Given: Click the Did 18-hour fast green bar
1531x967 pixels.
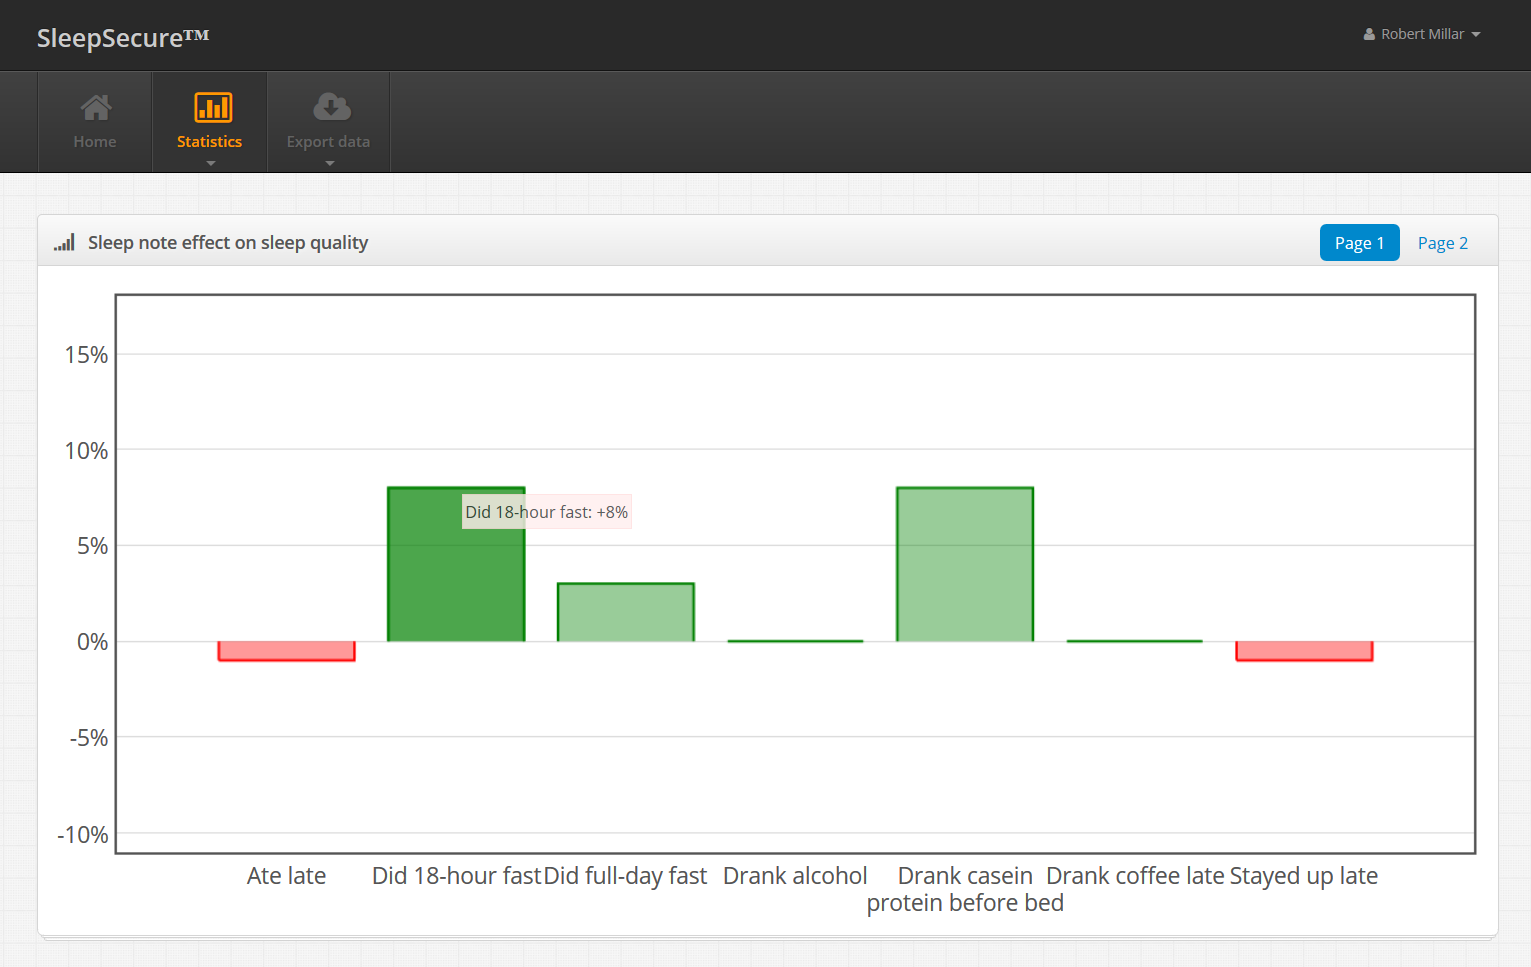Looking at the screenshot, I should point(456,564).
